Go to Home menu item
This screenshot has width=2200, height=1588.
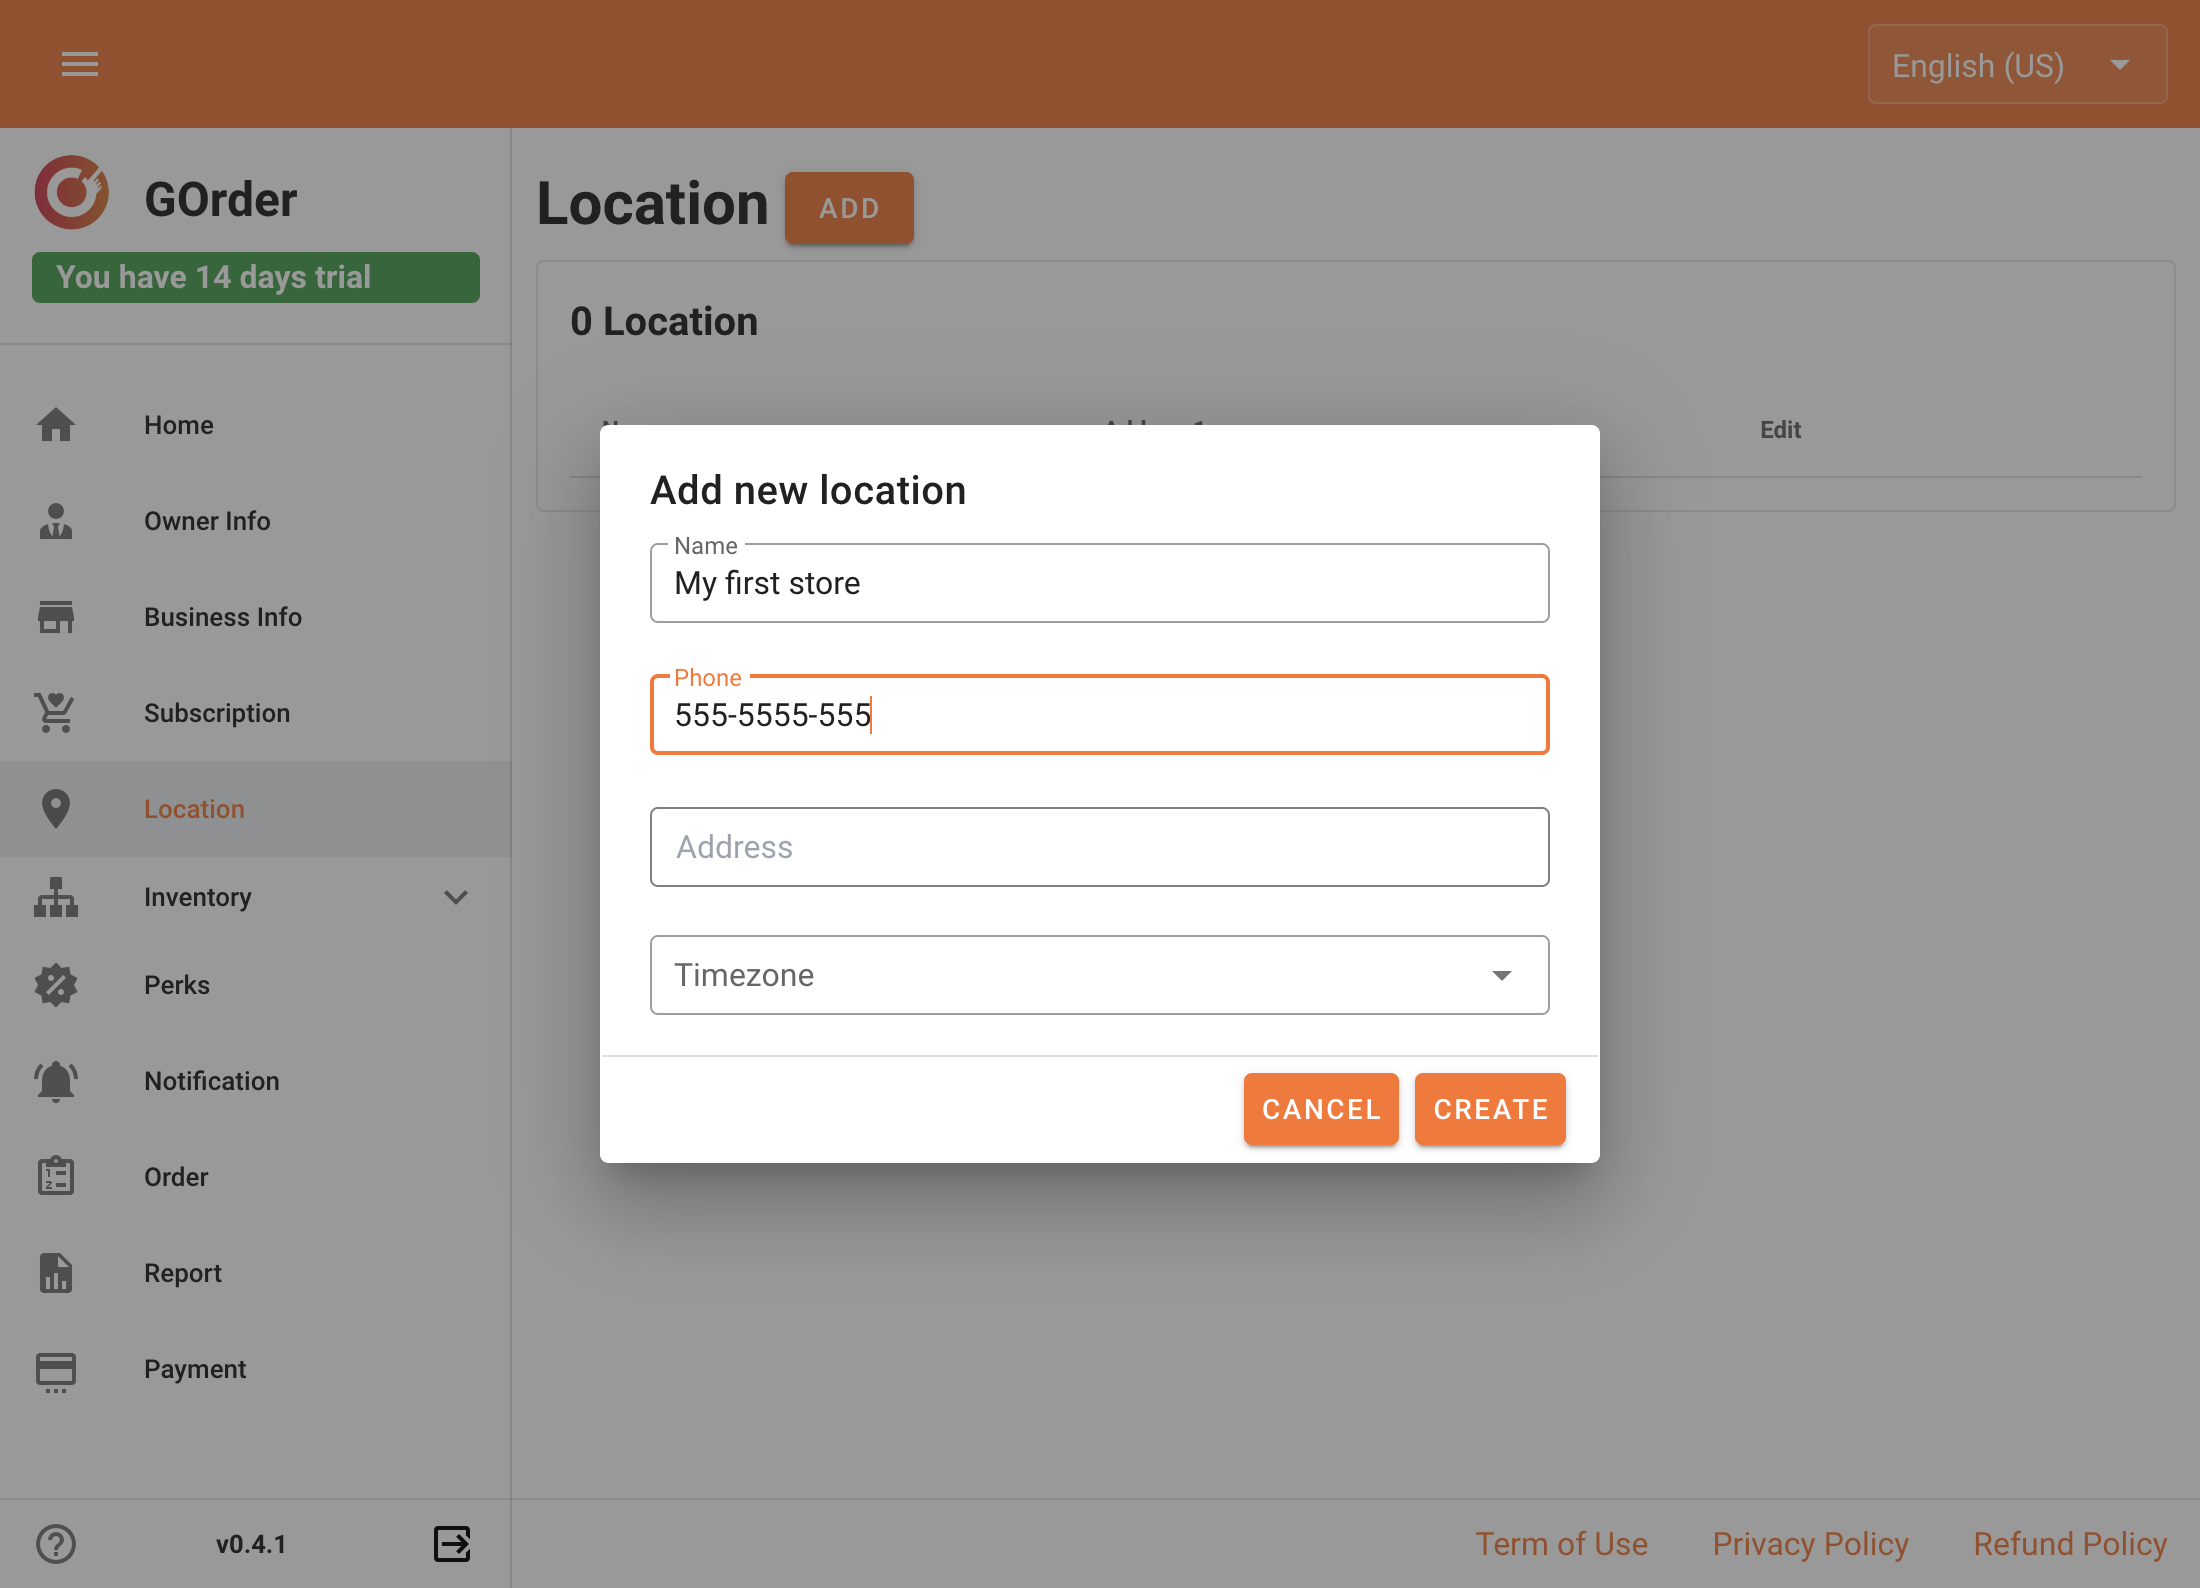pos(255,425)
